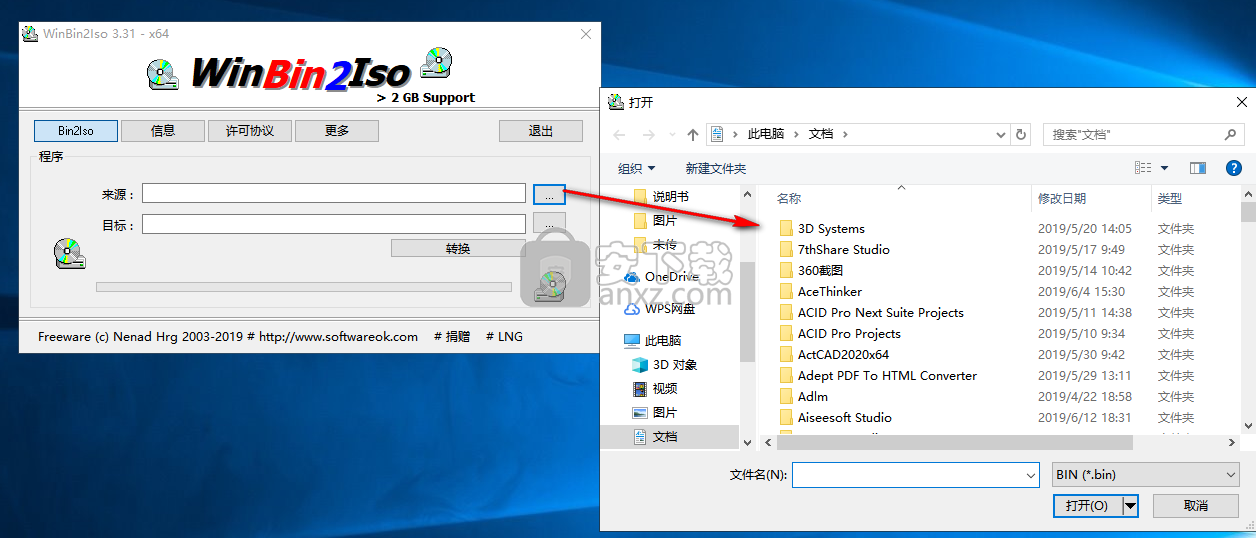Select the AceThinker folder
Viewport: 1256px width, 538px height.
point(830,291)
